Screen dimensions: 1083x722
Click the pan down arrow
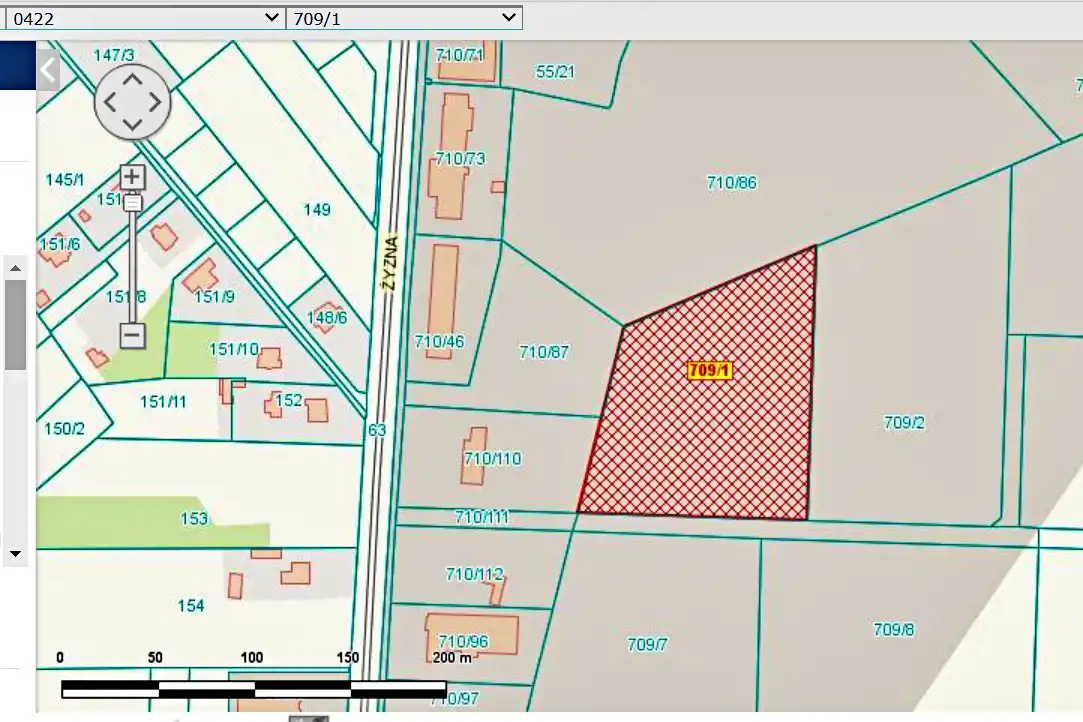pos(133,124)
